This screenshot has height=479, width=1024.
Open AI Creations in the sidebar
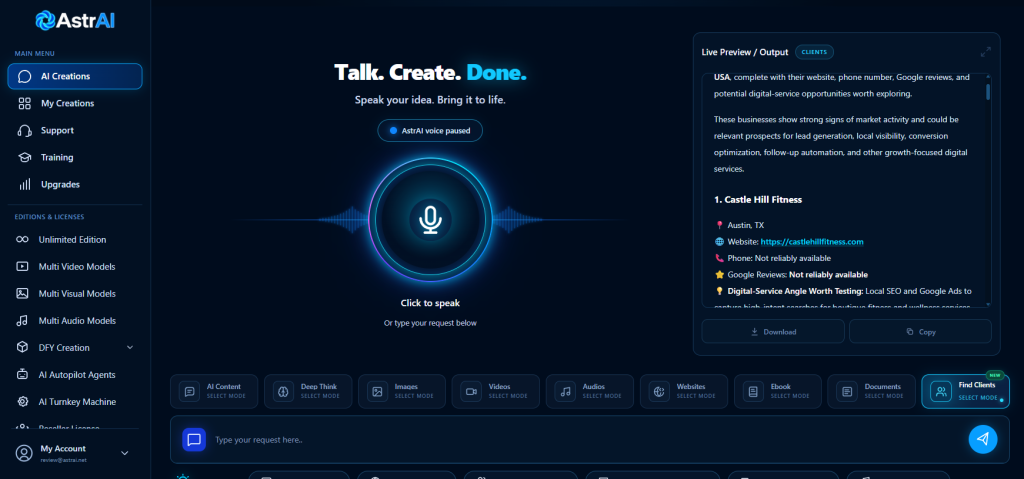pos(75,76)
